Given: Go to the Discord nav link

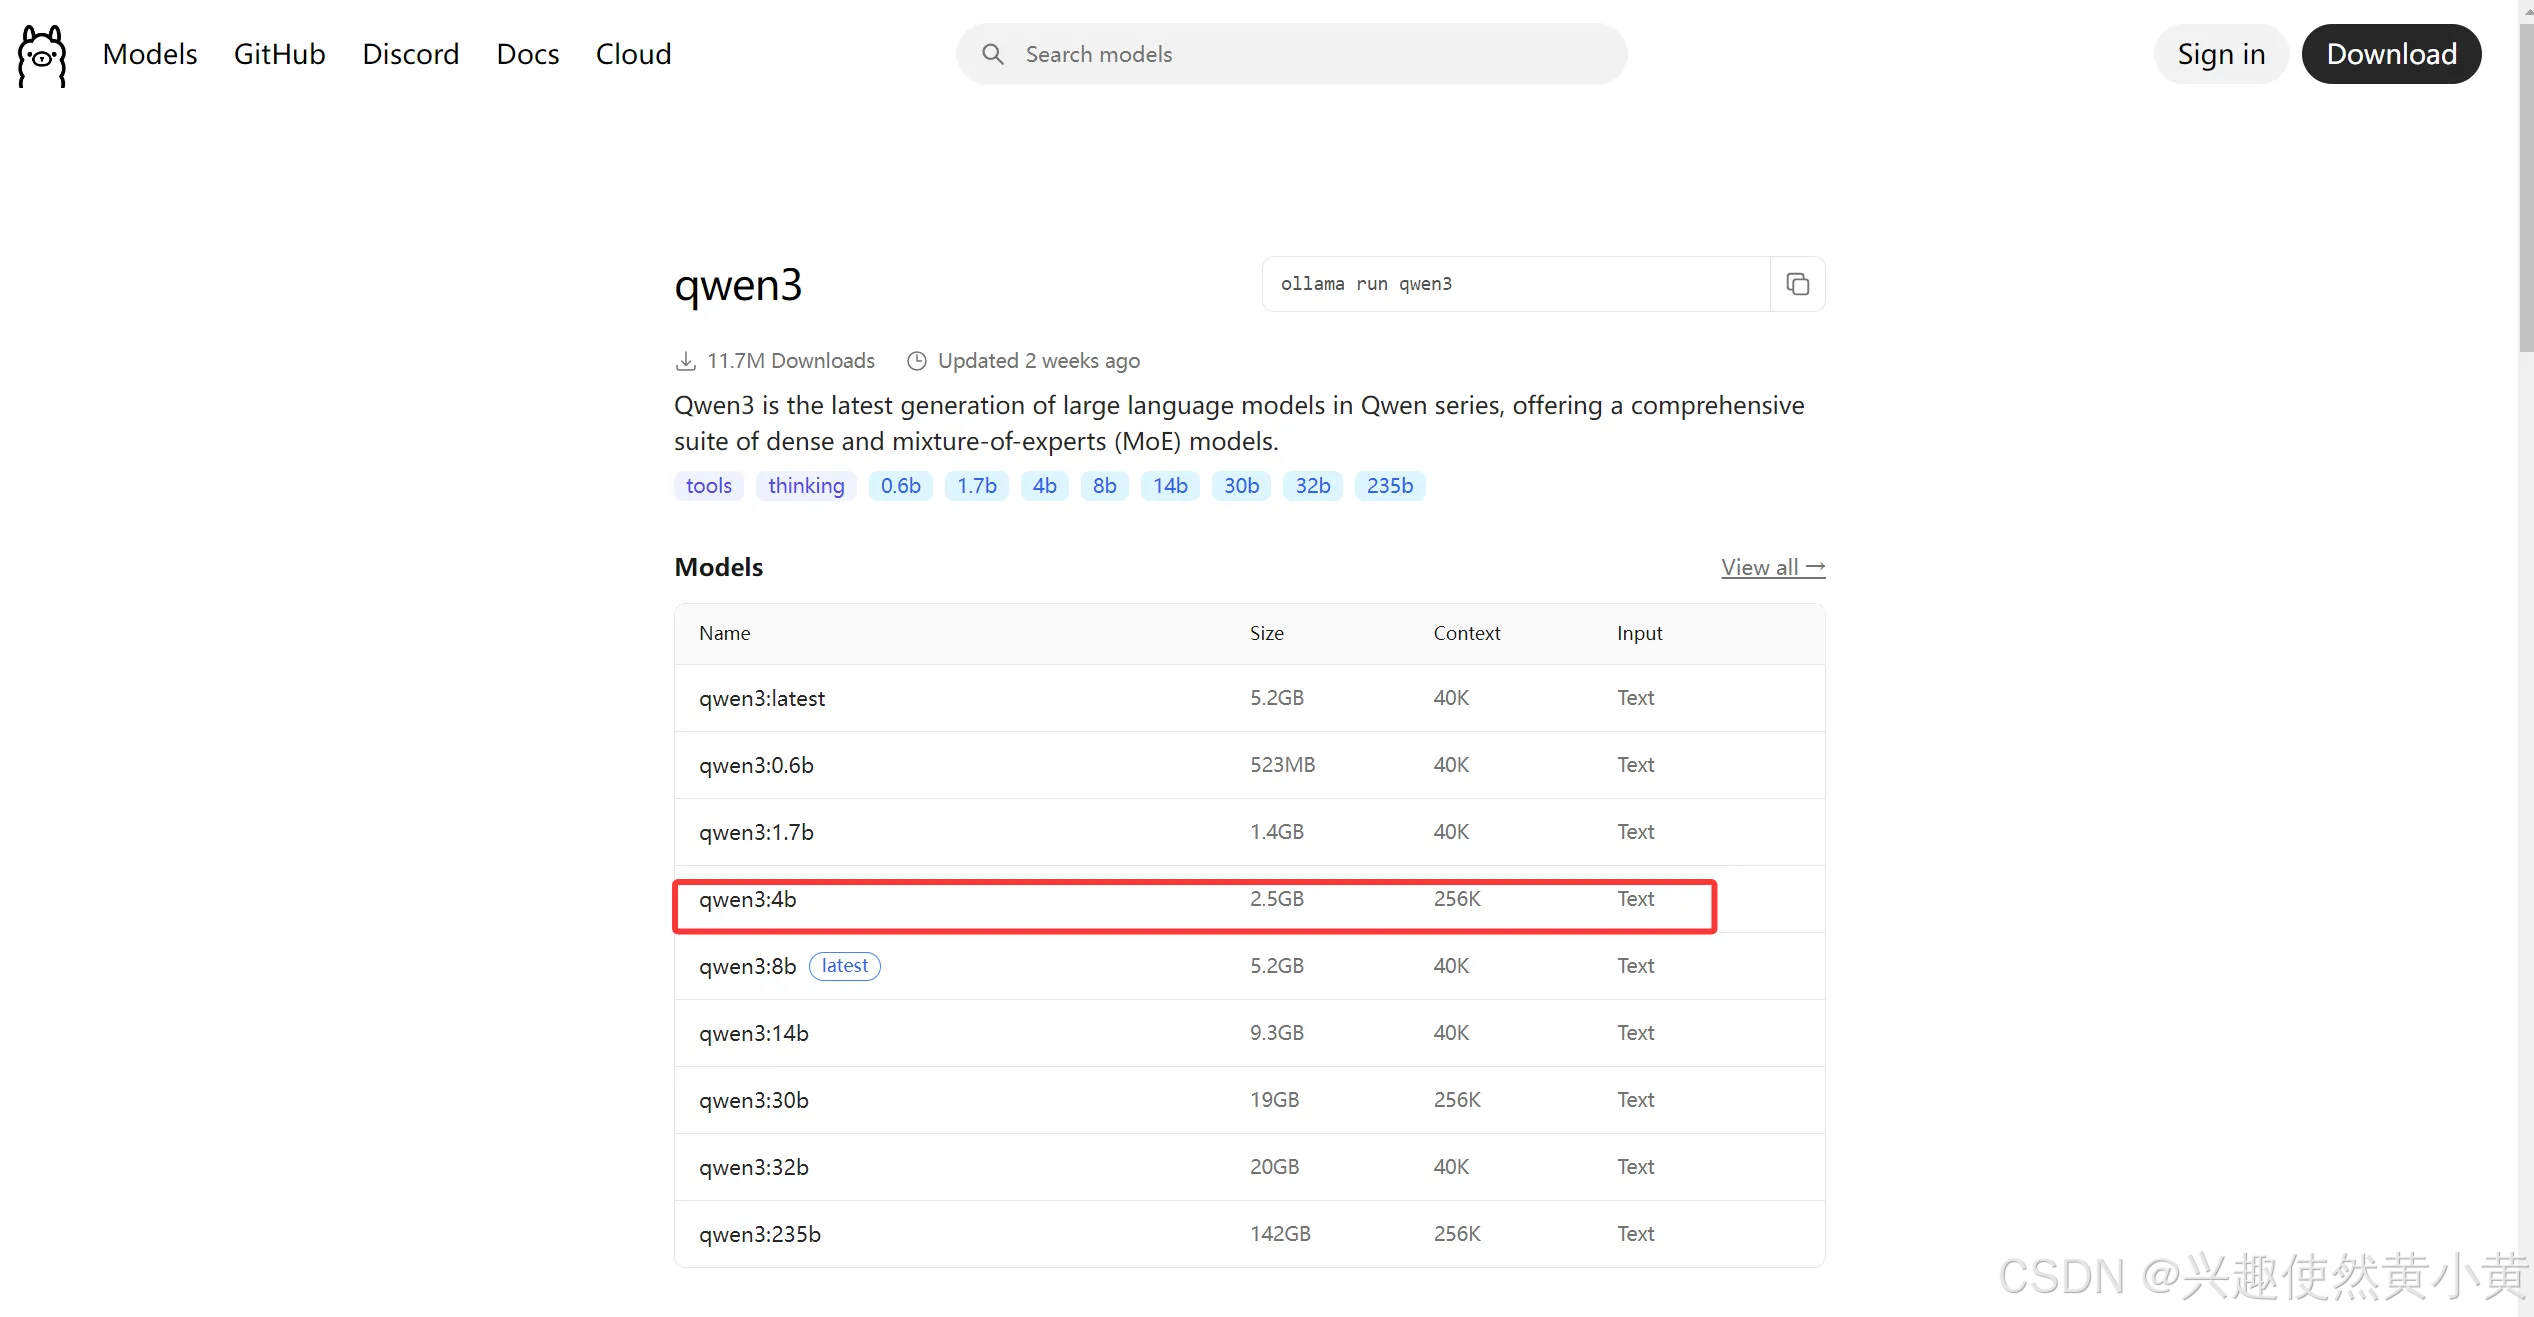Looking at the screenshot, I should point(411,54).
